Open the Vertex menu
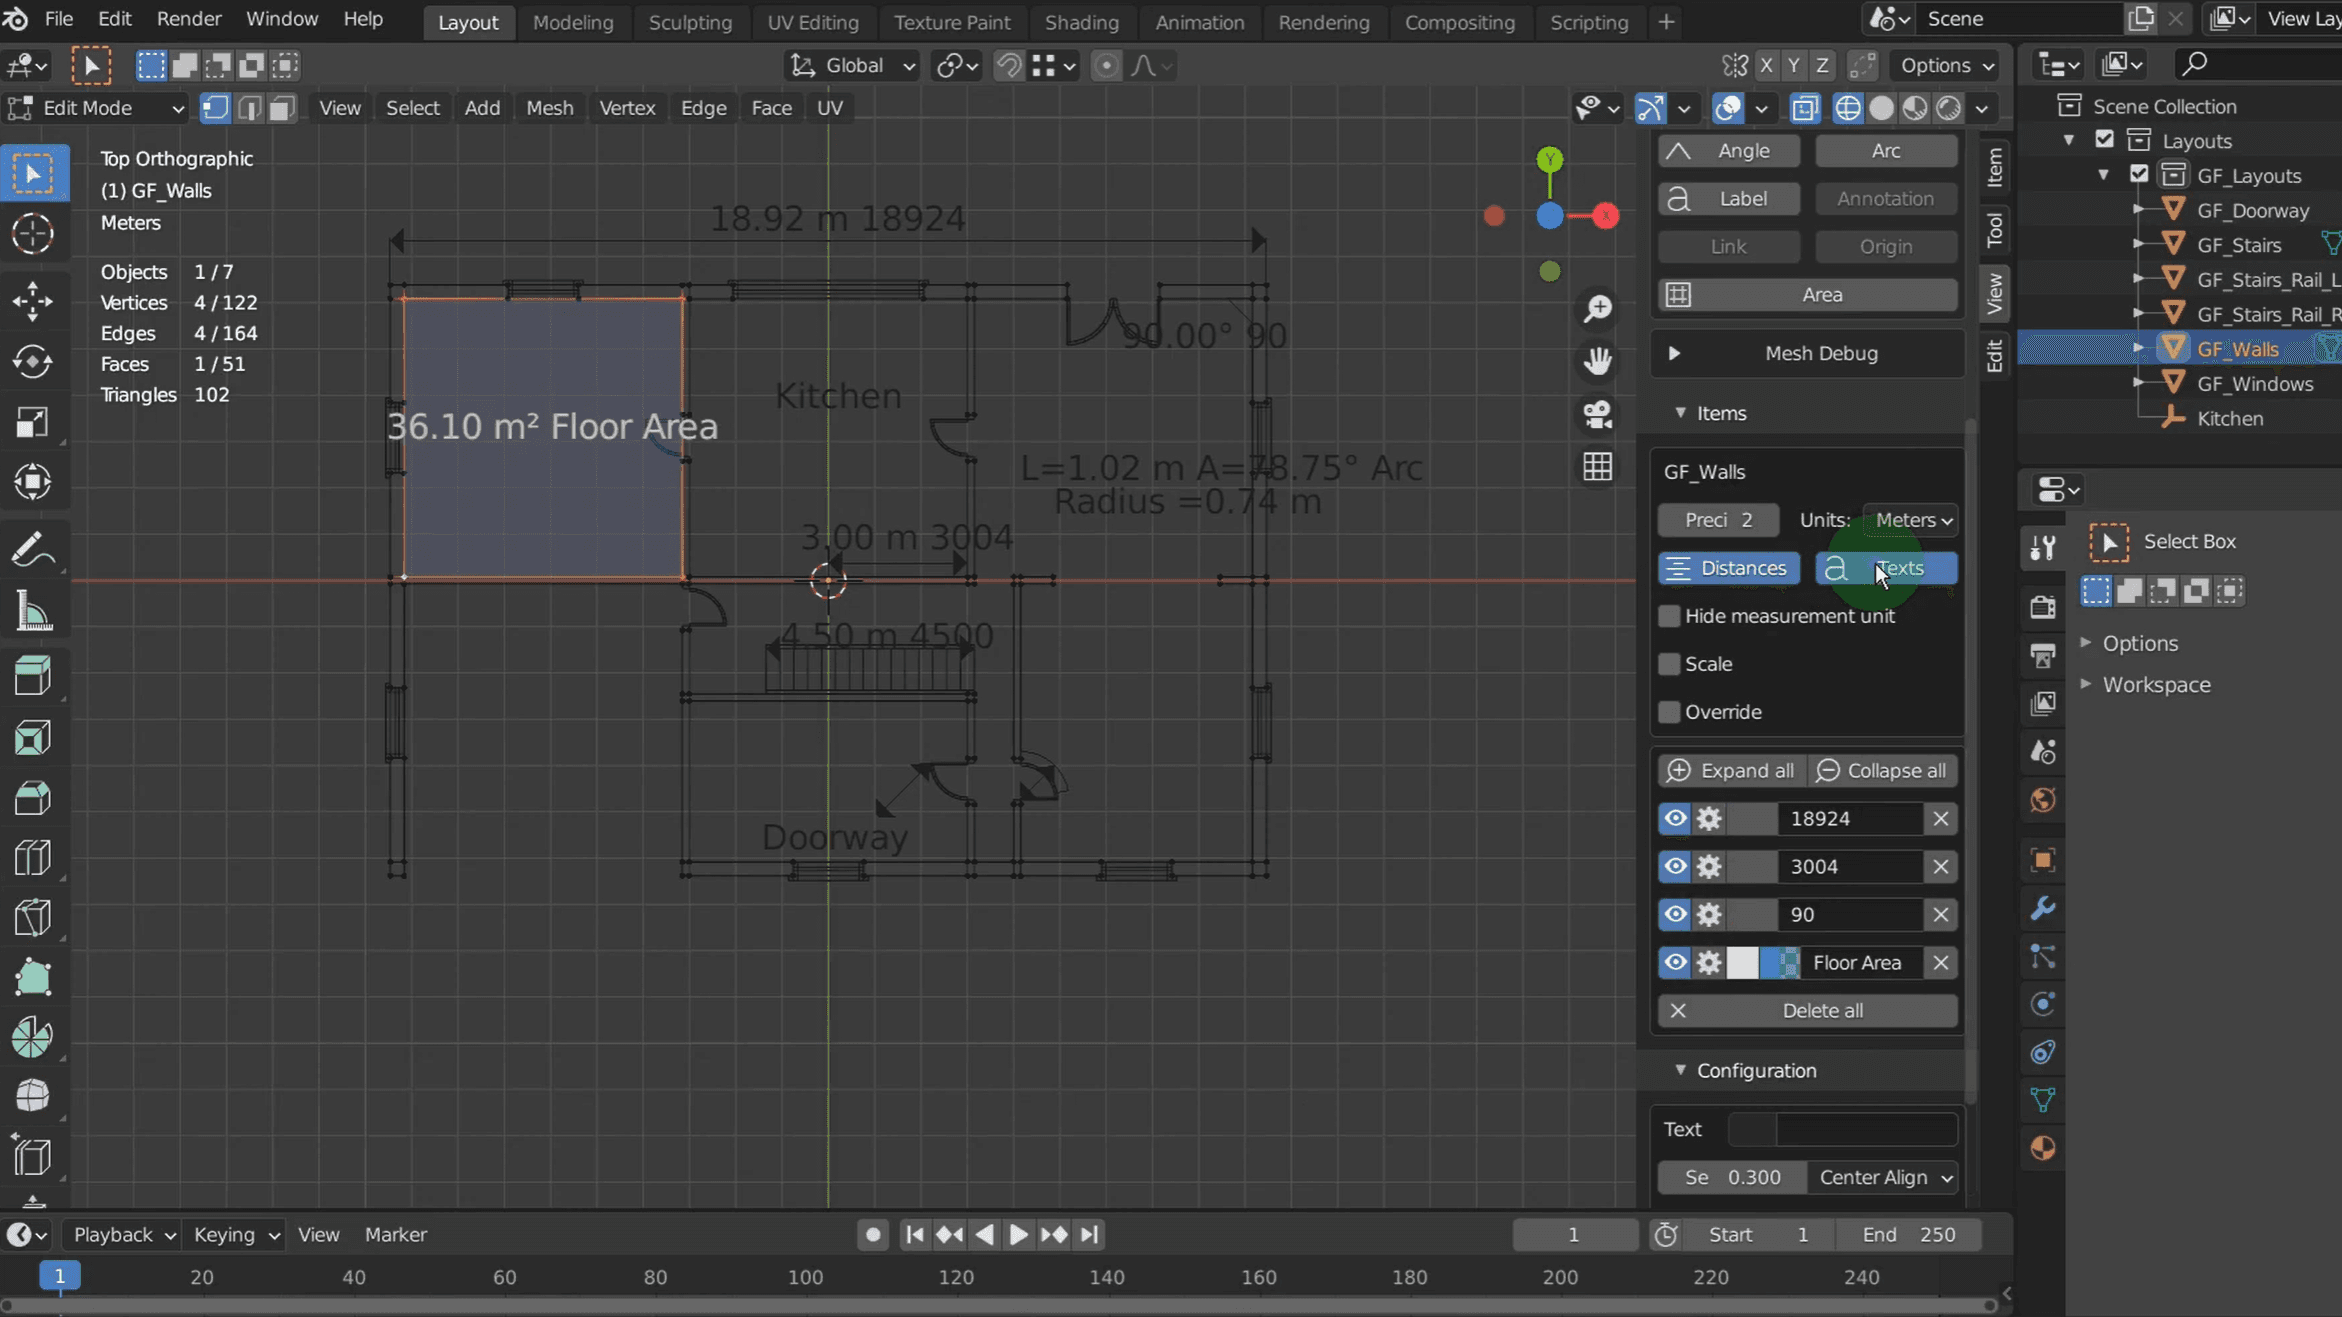 pos(626,108)
